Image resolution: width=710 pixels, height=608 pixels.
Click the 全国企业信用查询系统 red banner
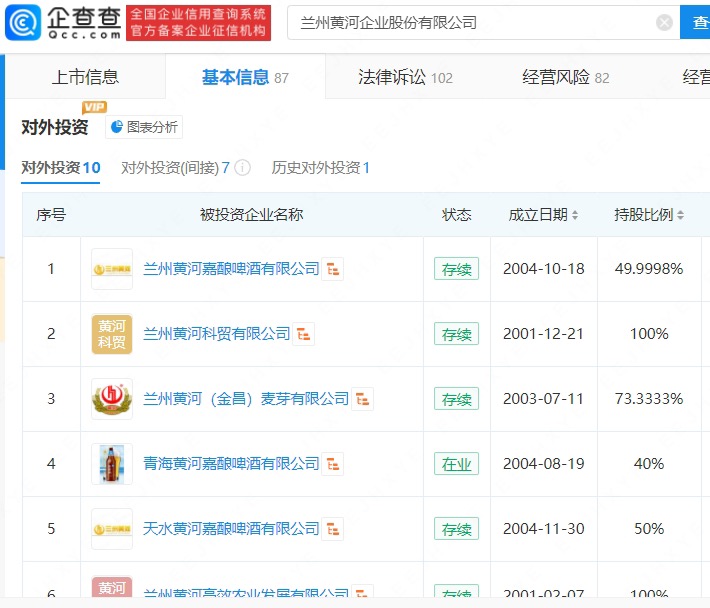tap(198, 23)
